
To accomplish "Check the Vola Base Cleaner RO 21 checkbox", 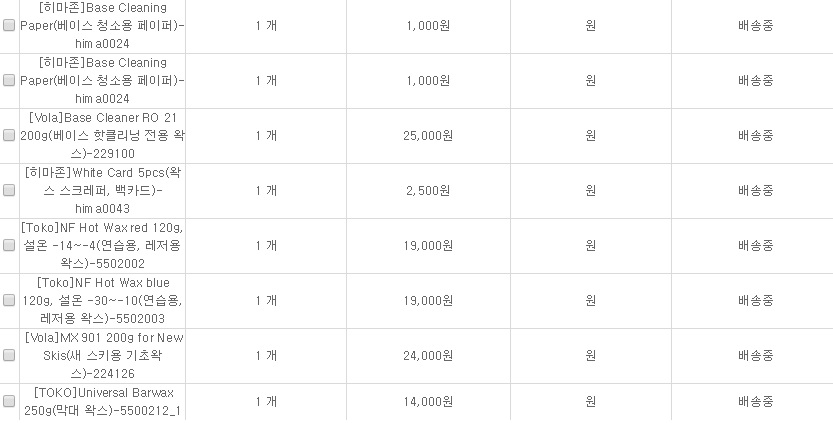I will (x=9, y=136).
